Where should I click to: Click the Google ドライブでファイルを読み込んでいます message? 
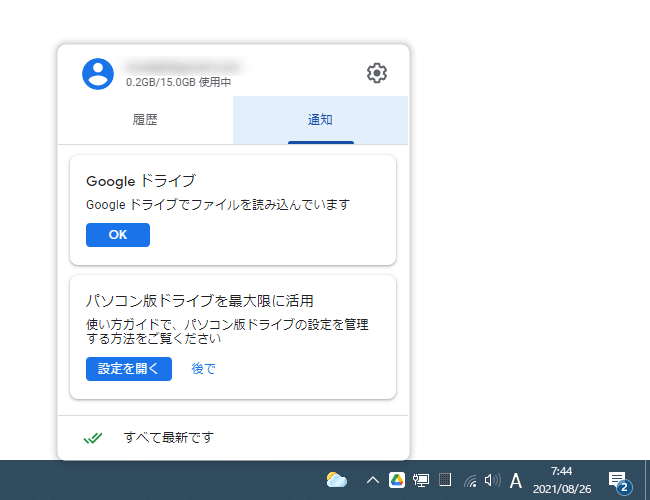218,204
